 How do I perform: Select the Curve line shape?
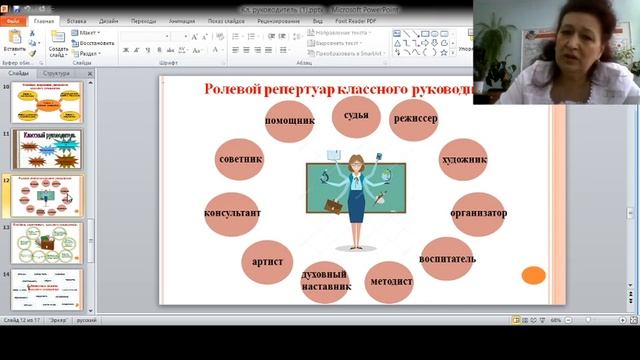pyautogui.click(x=416, y=53)
